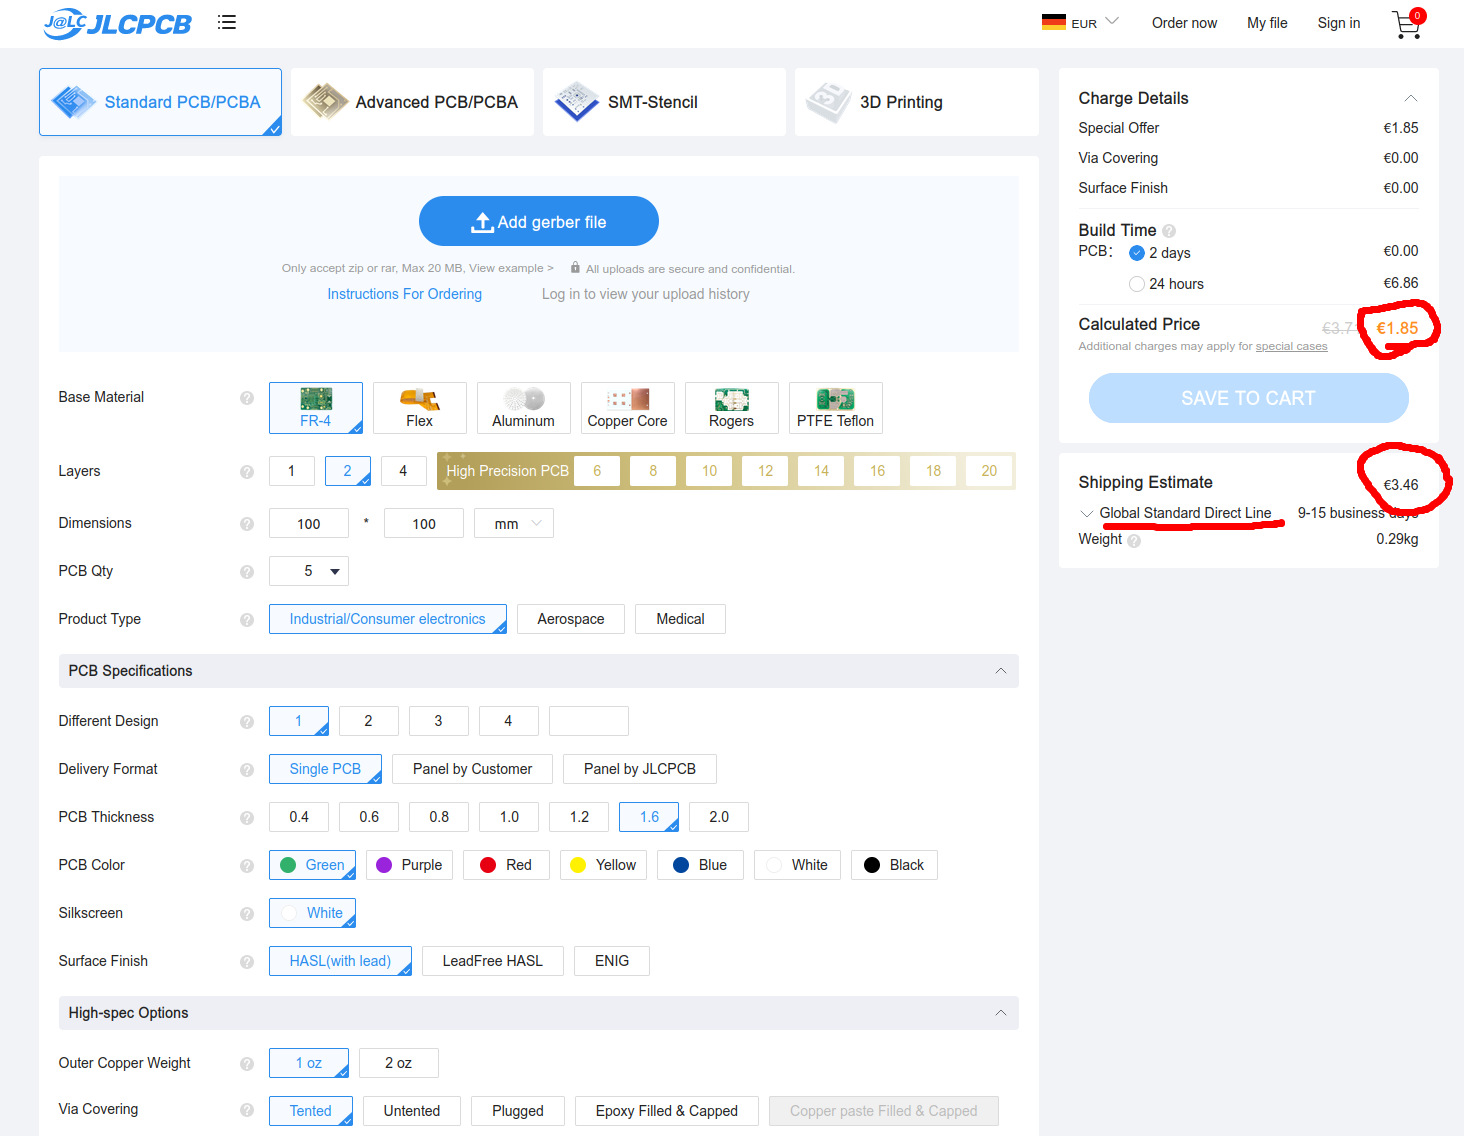The width and height of the screenshot is (1464, 1136).
Task: Click the empty Different Design input box
Action: click(x=589, y=721)
